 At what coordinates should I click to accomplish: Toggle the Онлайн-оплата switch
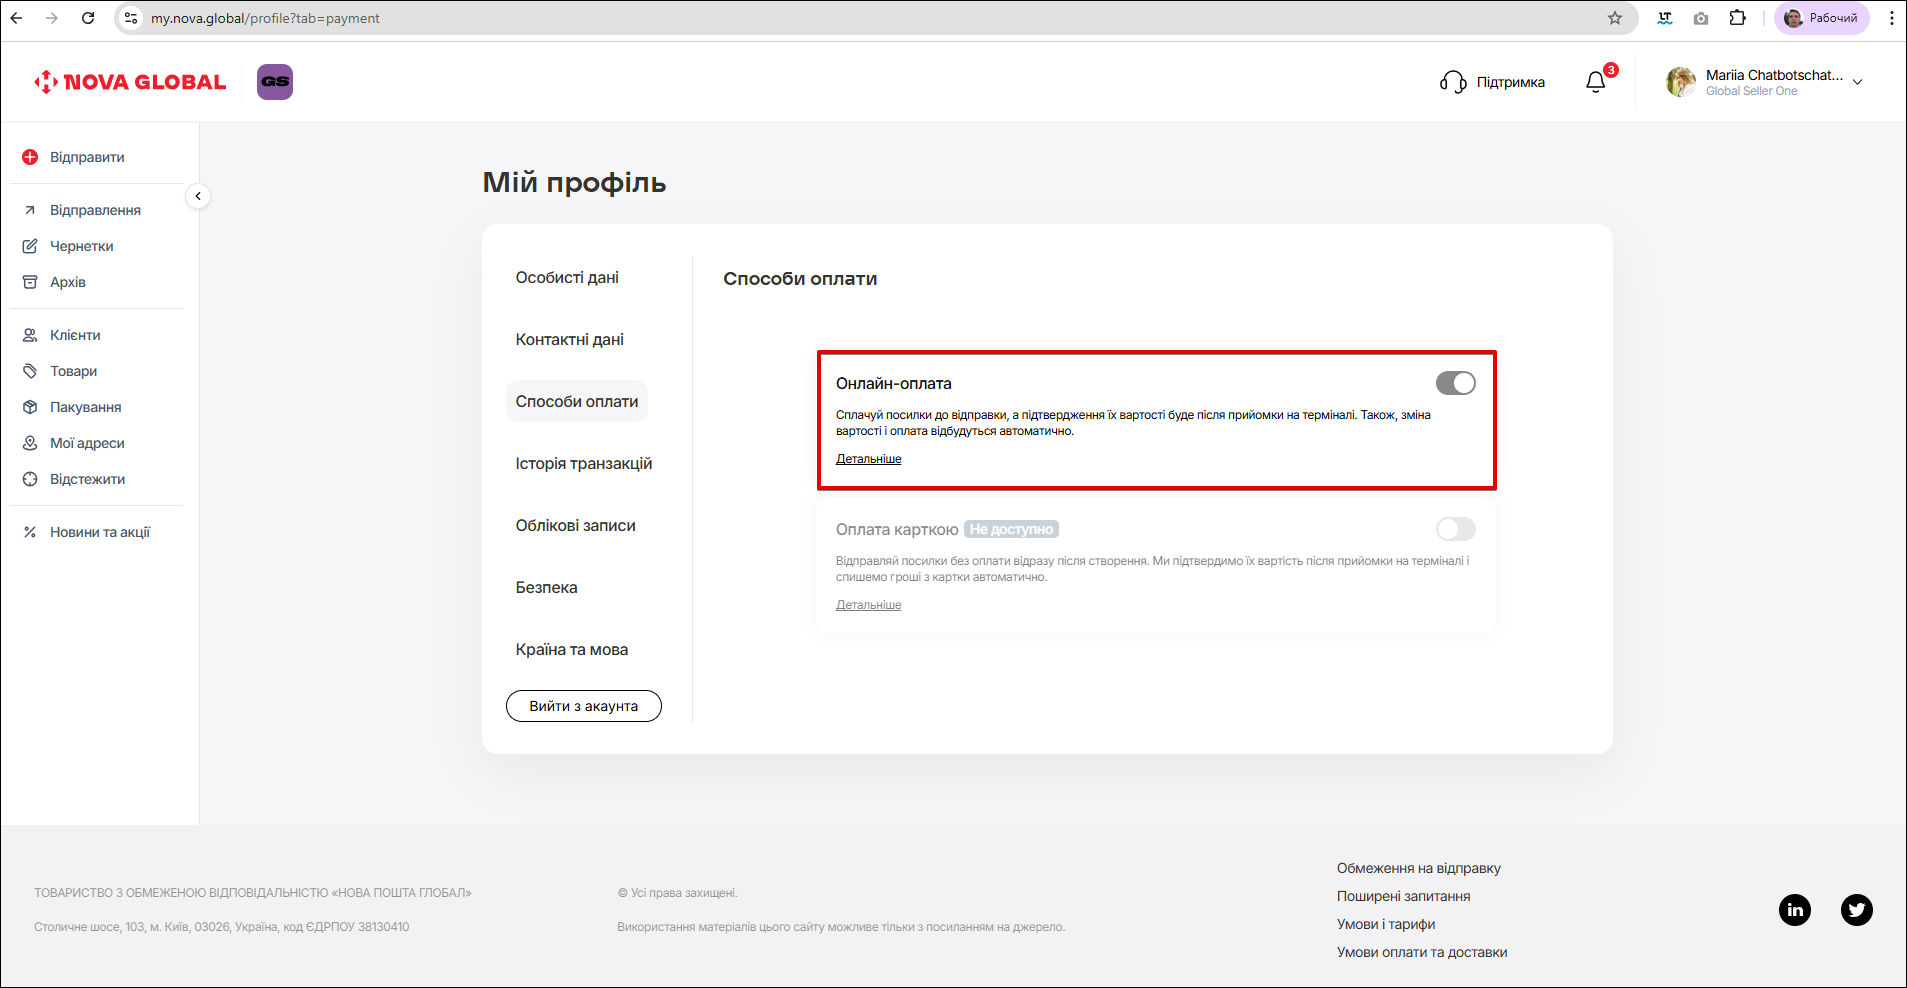1455,383
